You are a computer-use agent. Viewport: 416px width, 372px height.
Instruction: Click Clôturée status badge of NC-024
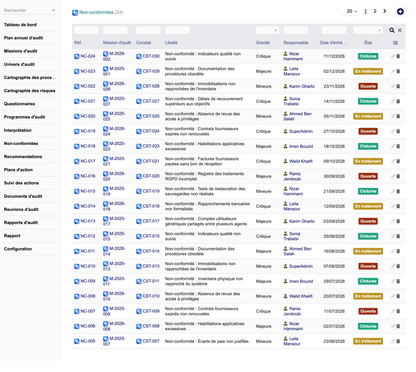(368, 56)
